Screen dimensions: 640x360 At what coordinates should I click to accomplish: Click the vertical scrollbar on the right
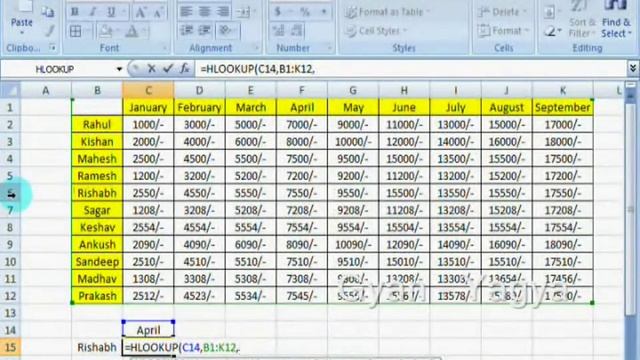631,209
